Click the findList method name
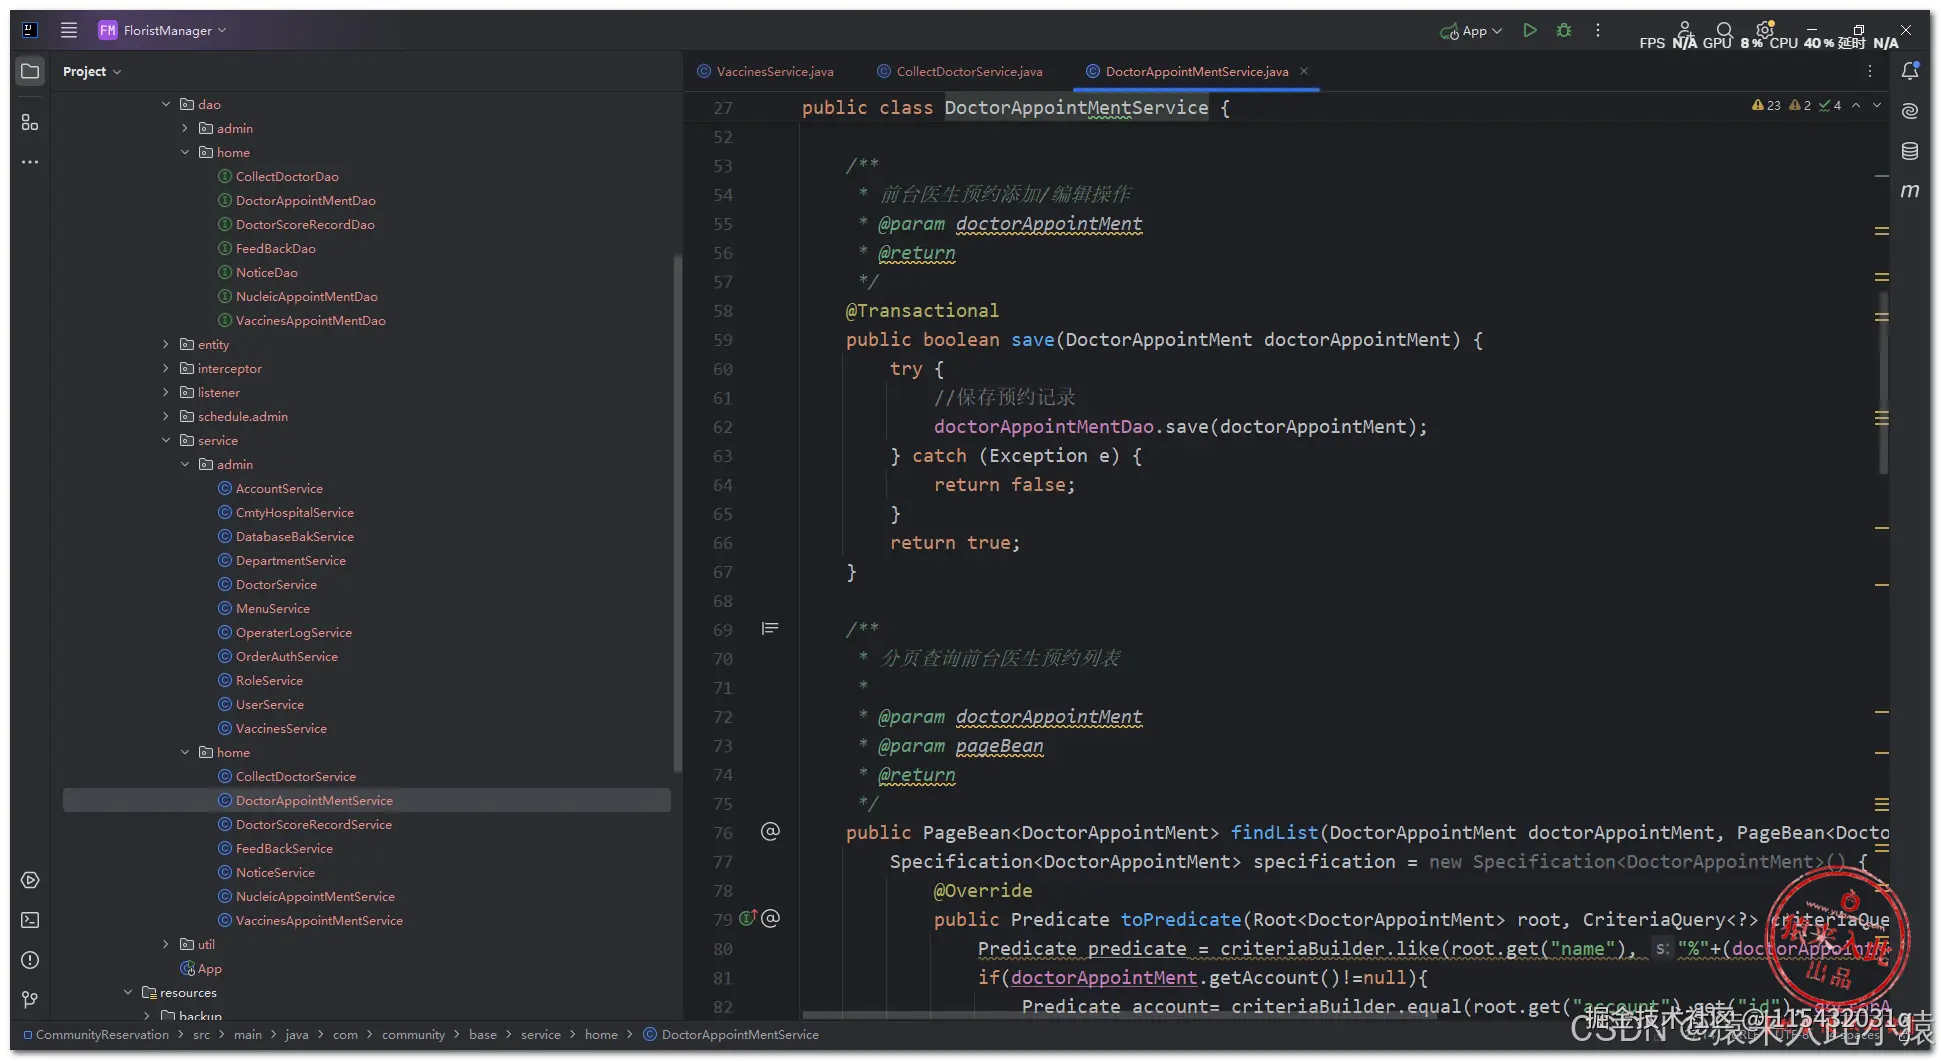This screenshot has height=1061, width=1941. (x=1274, y=832)
